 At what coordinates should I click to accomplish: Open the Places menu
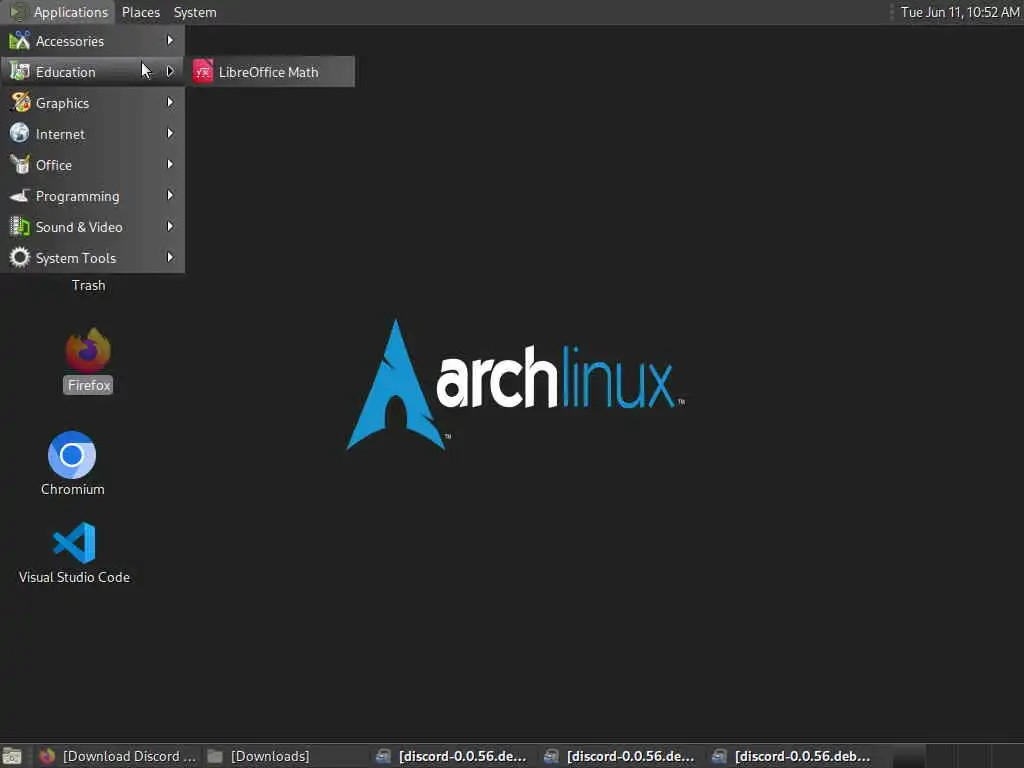[140, 12]
